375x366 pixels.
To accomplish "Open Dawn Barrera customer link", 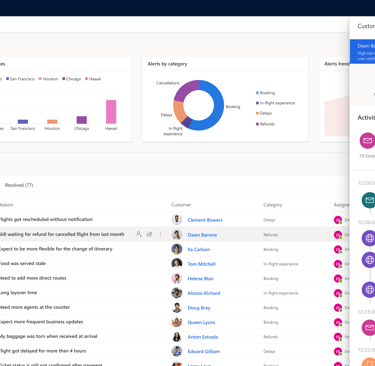I will pos(202,235).
